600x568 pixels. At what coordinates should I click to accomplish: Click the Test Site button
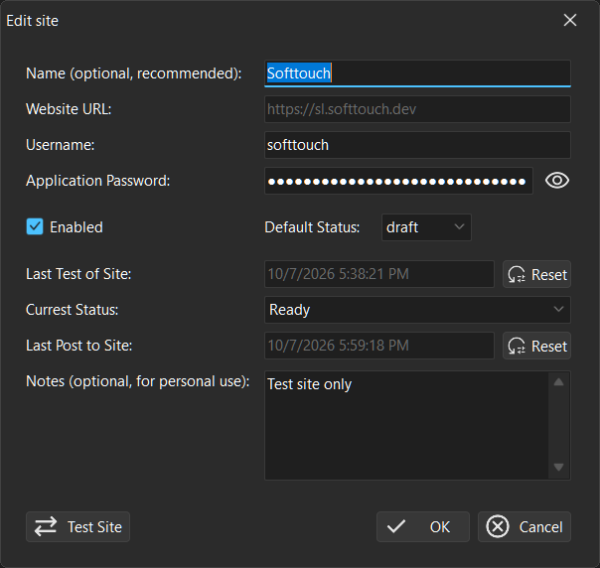78,527
